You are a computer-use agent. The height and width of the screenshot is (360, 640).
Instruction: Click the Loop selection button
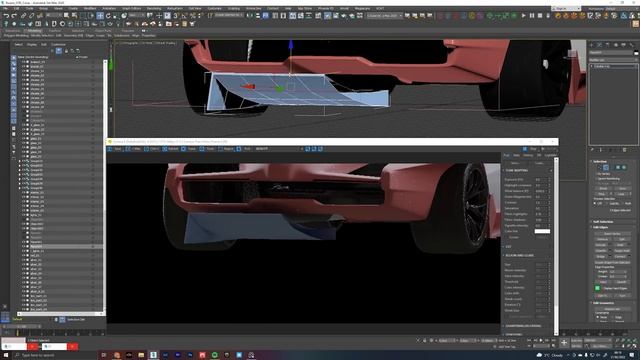[x=621, y=194]
